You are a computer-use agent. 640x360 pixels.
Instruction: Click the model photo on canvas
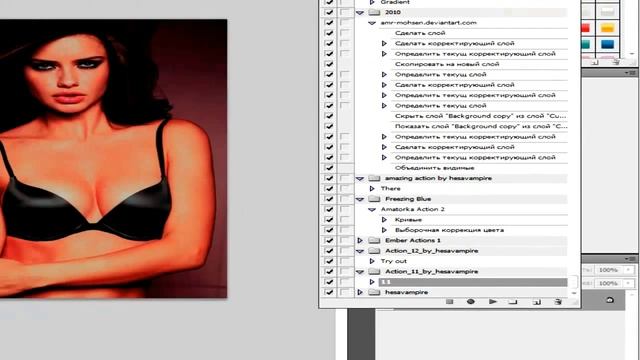[113, 158]
